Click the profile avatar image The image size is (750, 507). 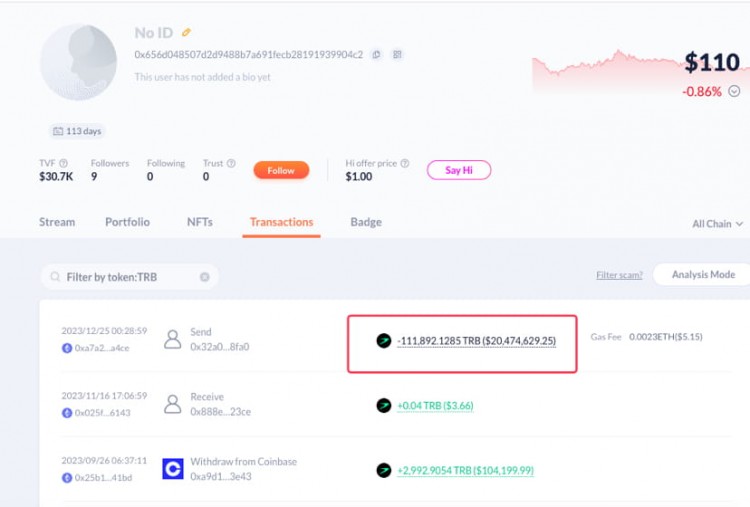78,62
